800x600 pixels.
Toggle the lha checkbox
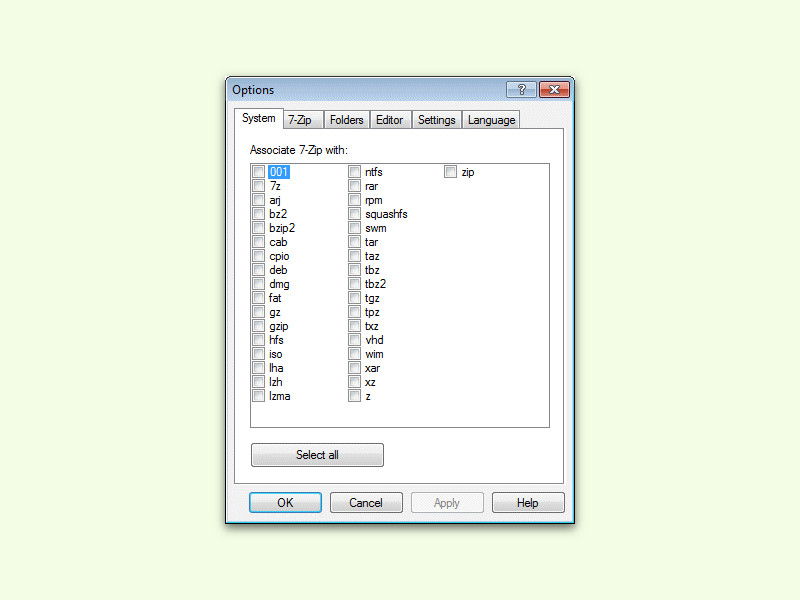coord(259,368)
